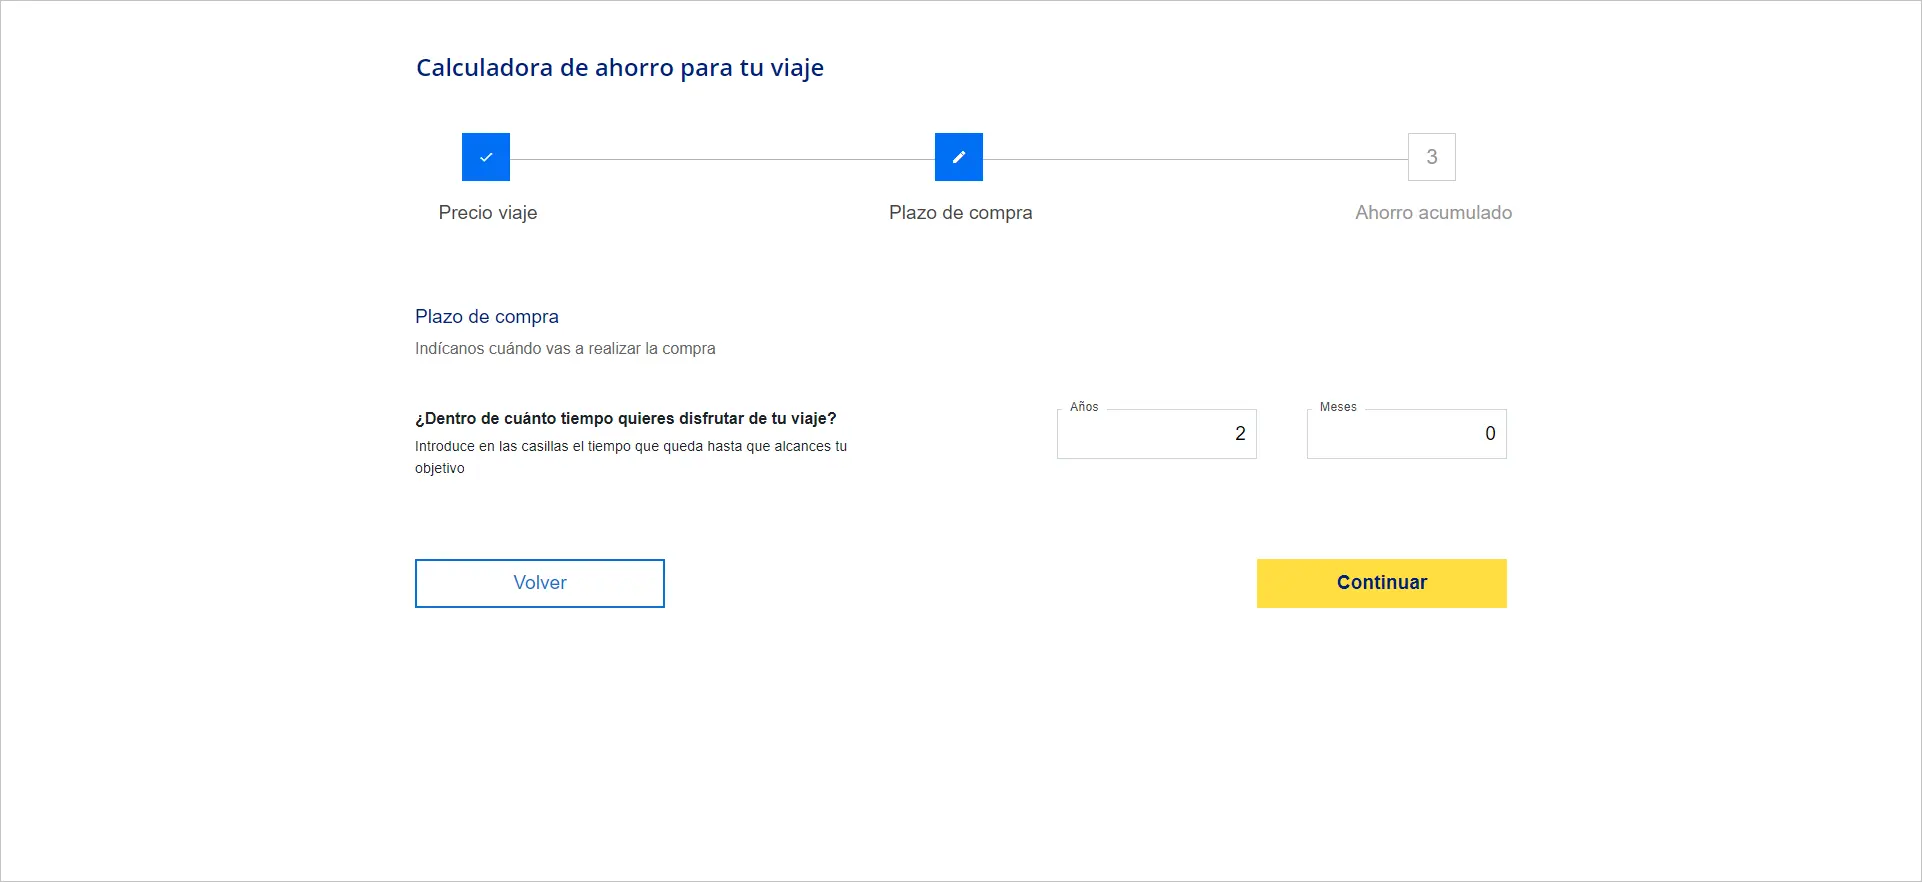Click the 'Indícanos cuándo vas a realizar' subtitle
This screenshot has width=1922, height=882.
(x=565, y=349)
